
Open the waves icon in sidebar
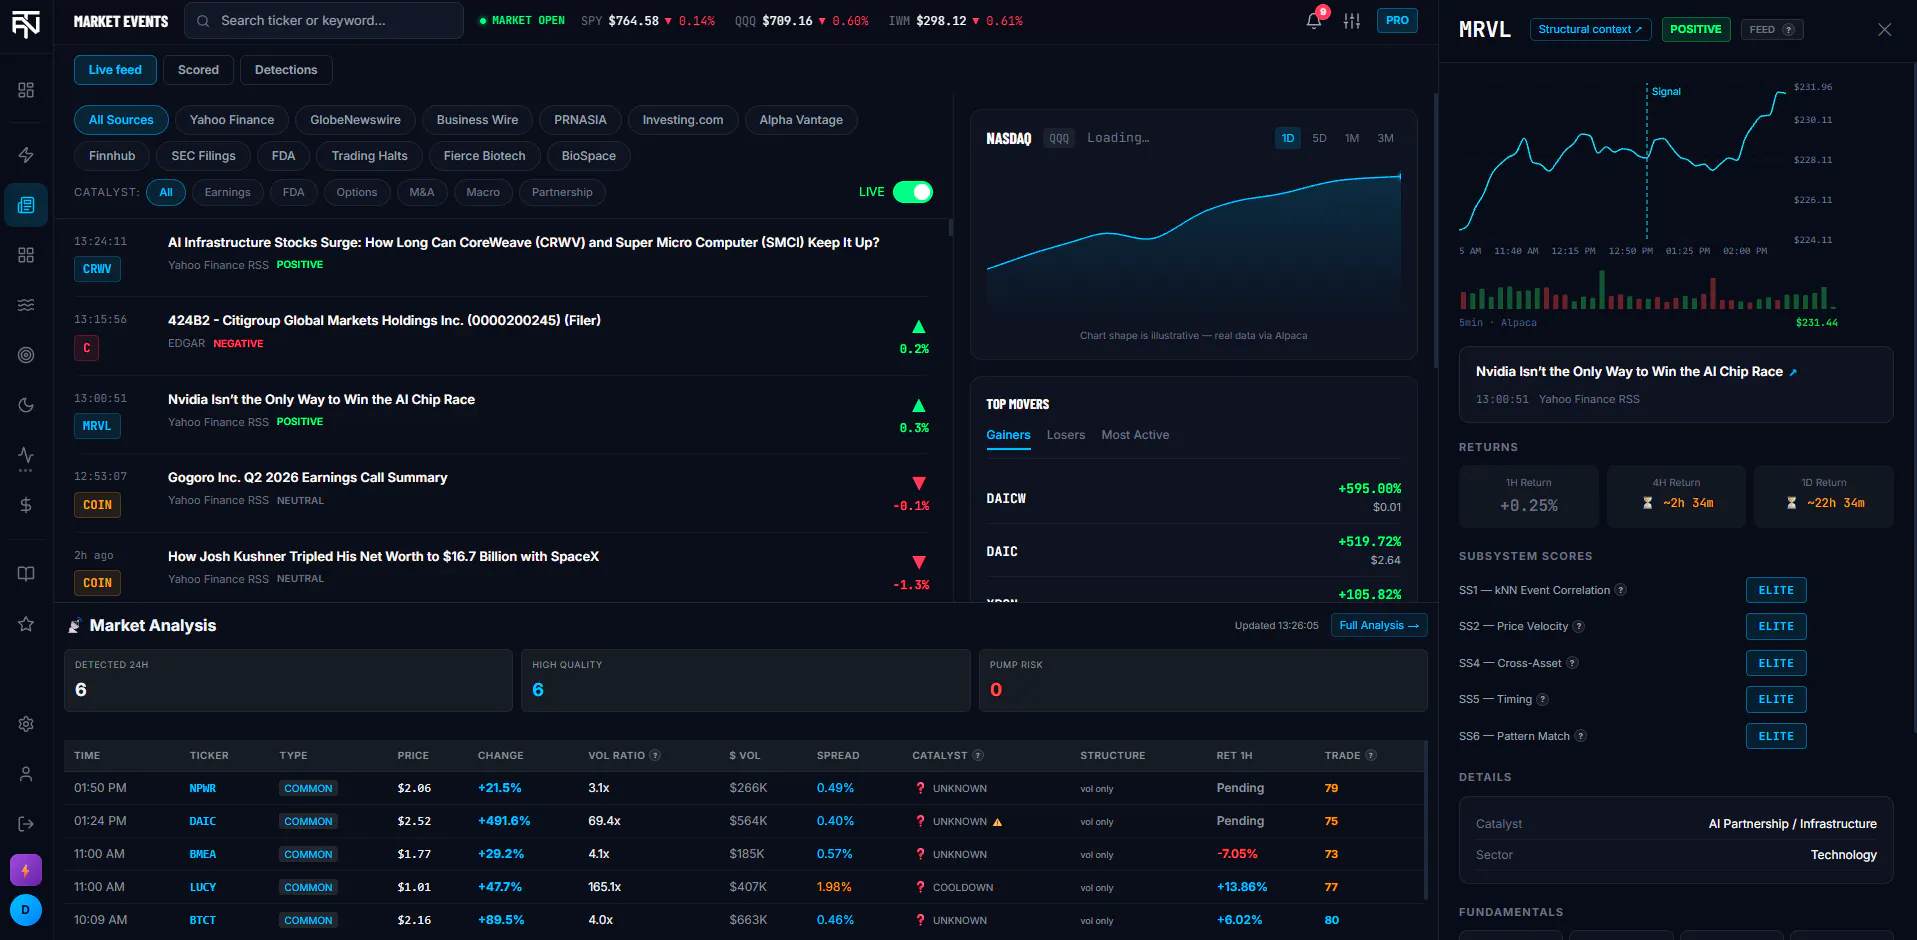tap(26, 305)
